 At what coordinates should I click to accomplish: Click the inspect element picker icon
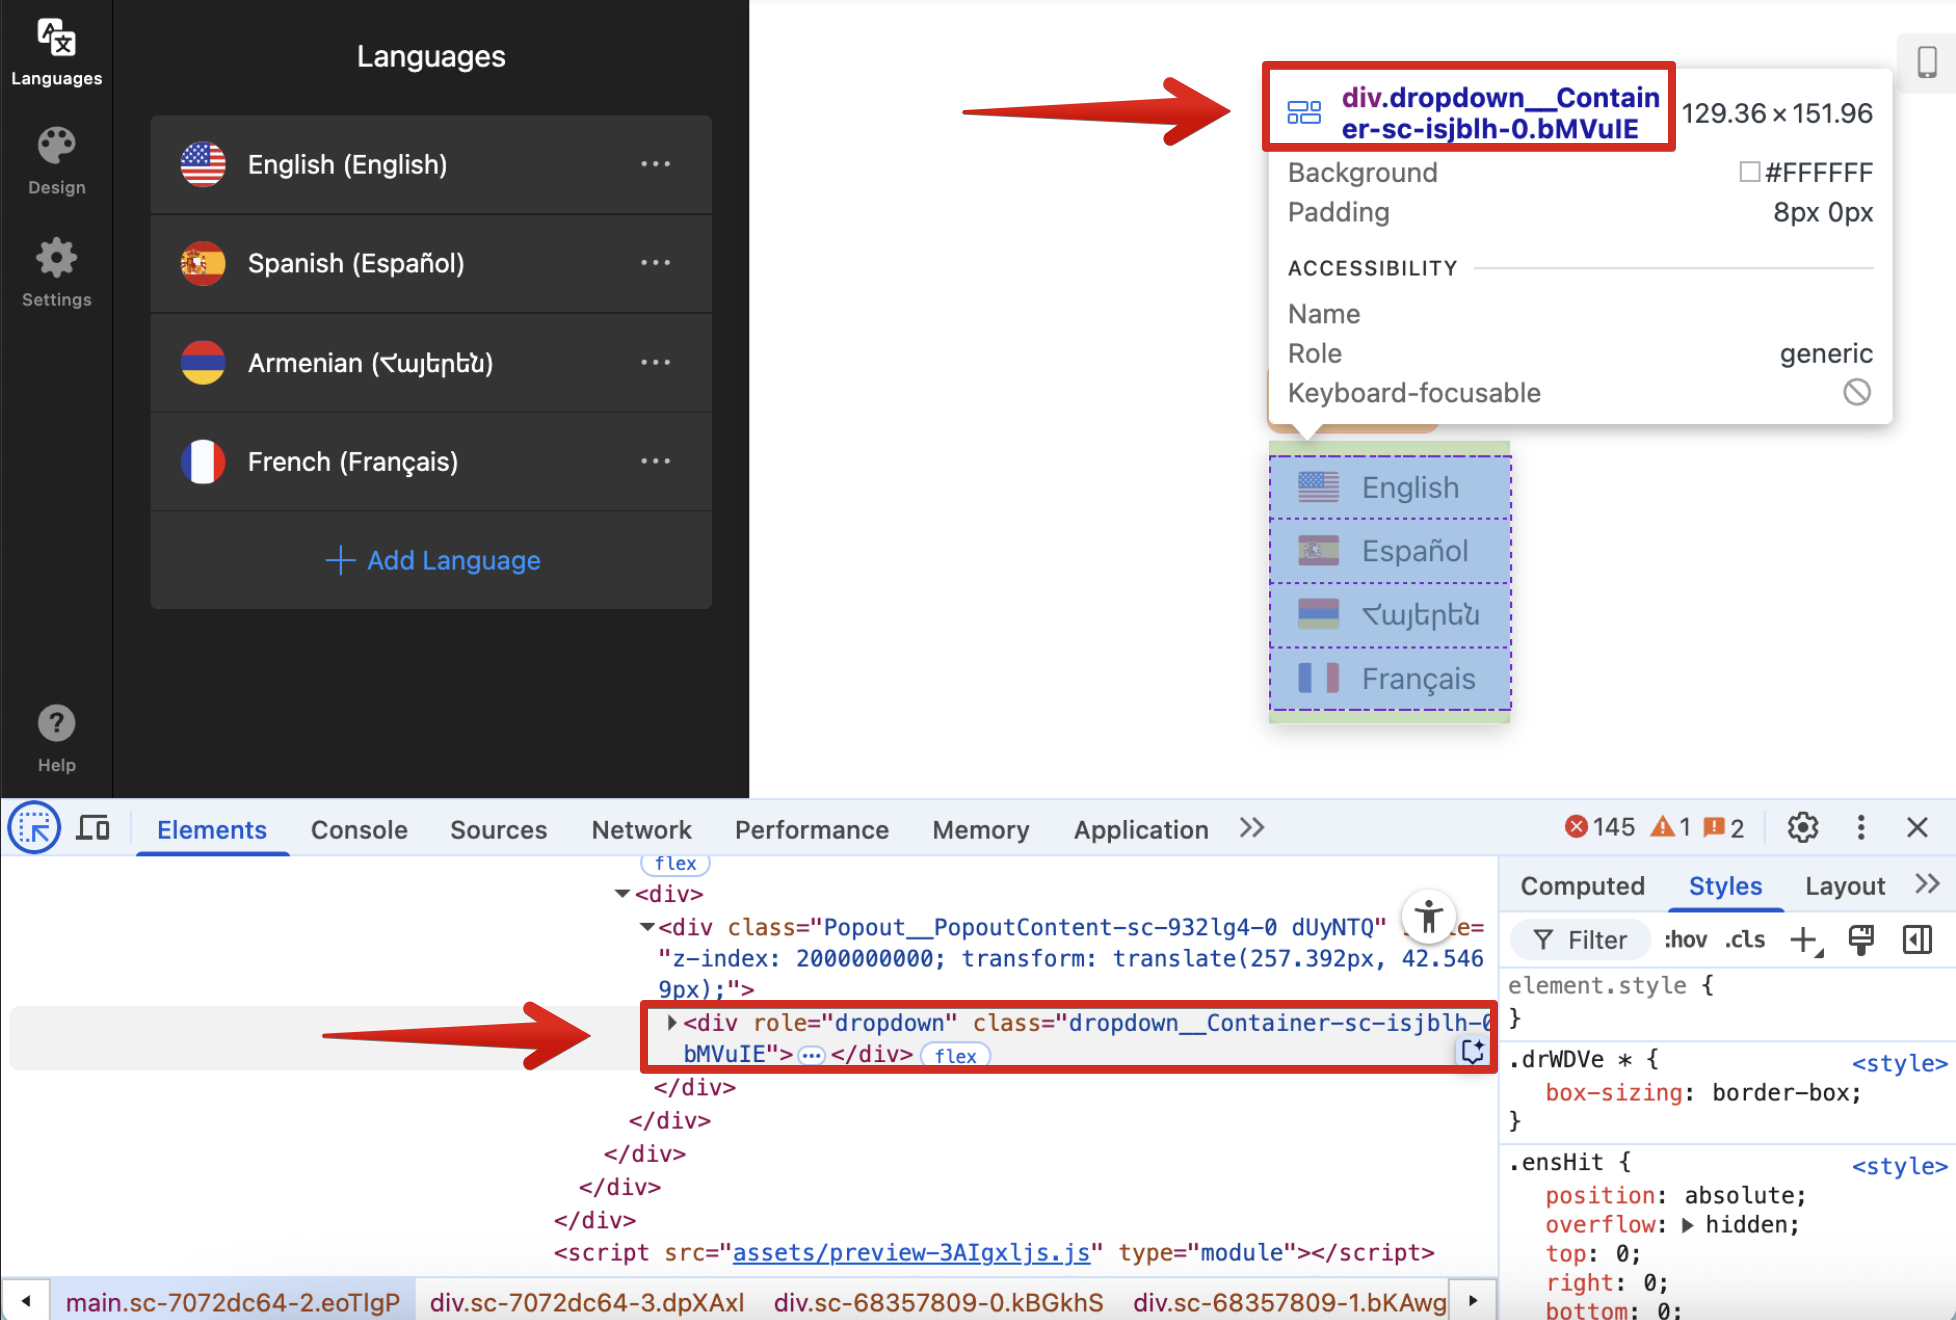point(34,828)
